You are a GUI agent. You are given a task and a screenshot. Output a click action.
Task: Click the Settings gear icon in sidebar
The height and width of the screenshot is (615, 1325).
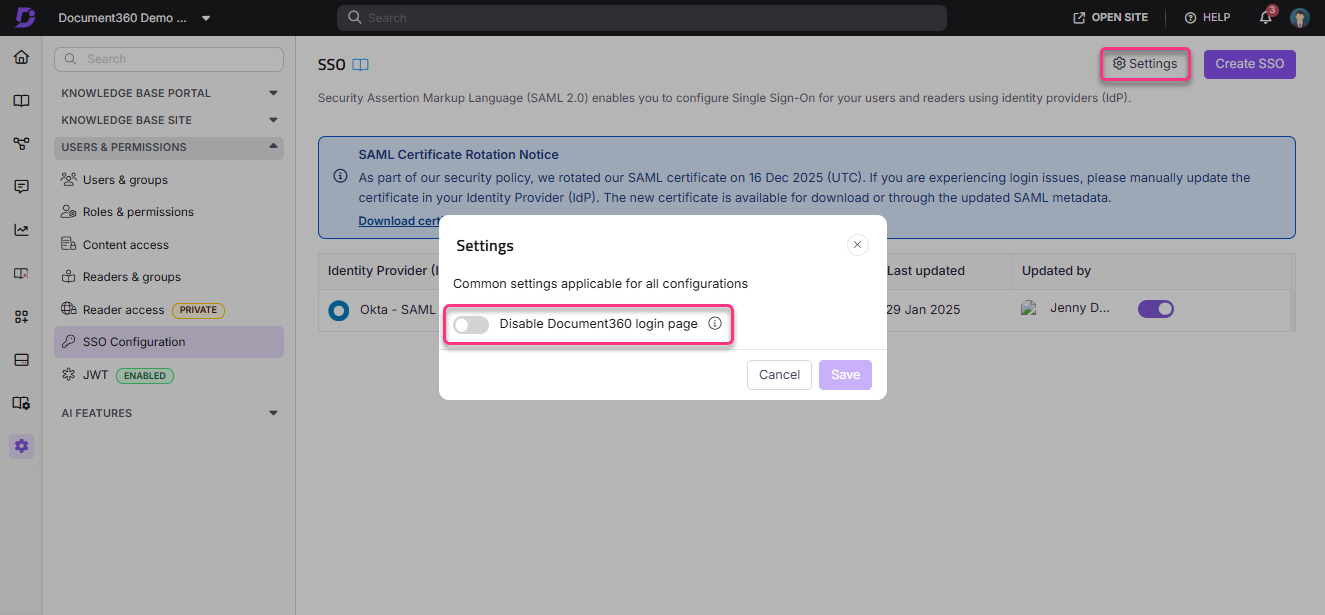point(21,446)
